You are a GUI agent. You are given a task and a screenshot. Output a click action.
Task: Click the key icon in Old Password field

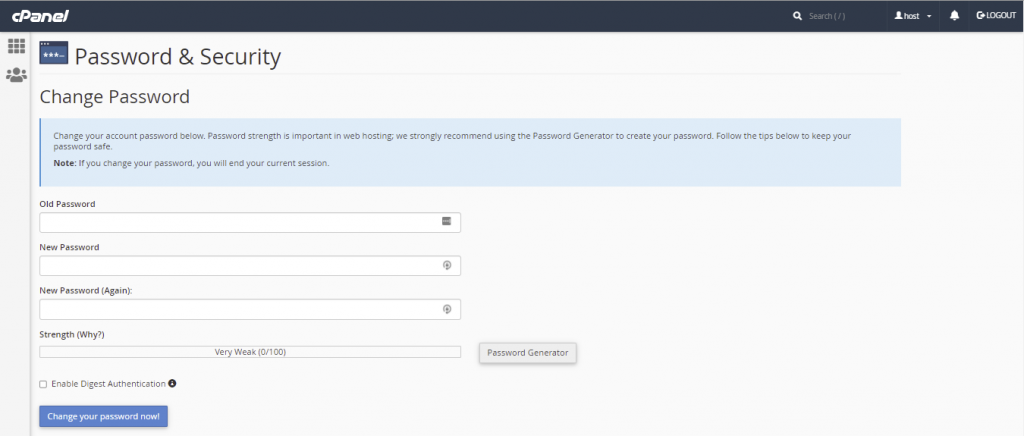click(447, 221)
